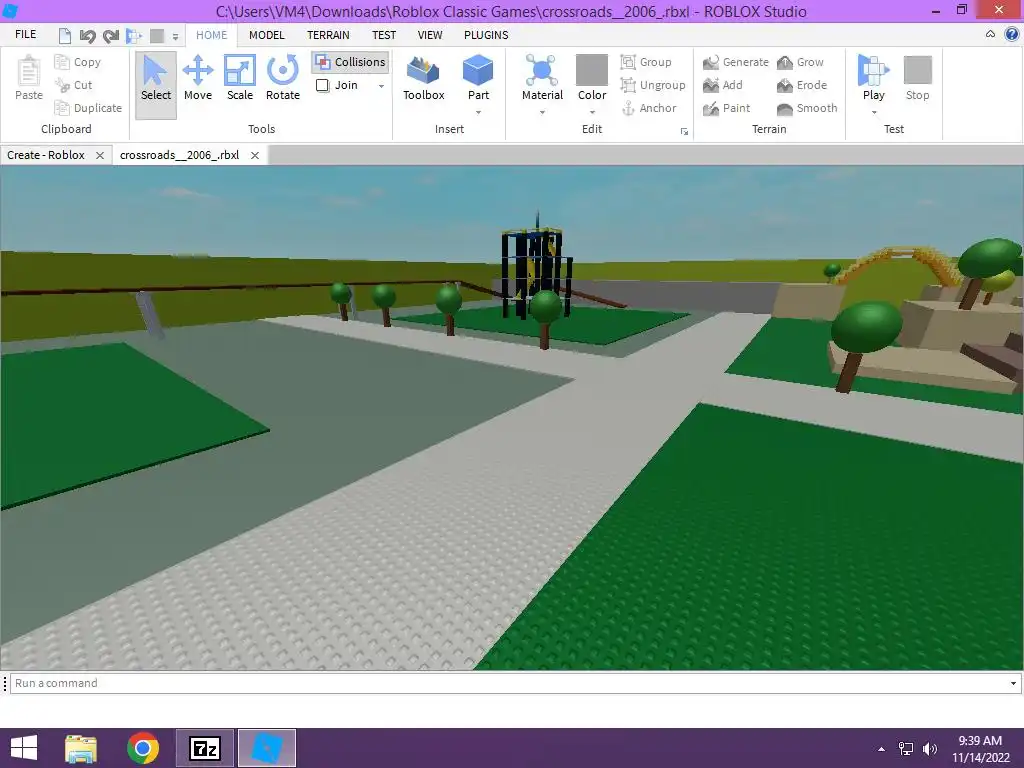
Task: Click the New file icon in quick access
Action: click(64, 35)
